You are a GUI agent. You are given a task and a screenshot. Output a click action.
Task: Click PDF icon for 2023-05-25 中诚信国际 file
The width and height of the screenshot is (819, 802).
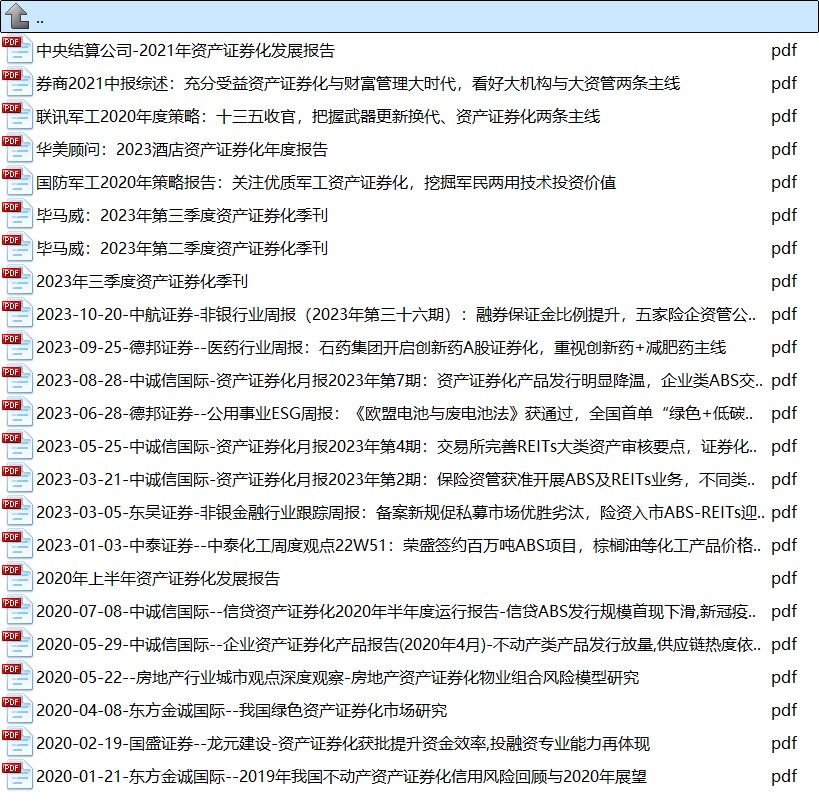coord(17,446)
